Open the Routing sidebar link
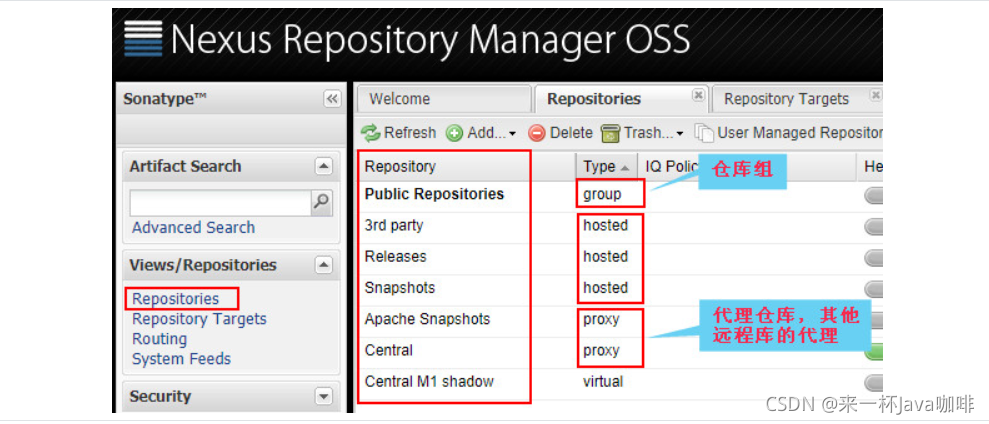This screenshot has width=989, height=424. point(160,339)
